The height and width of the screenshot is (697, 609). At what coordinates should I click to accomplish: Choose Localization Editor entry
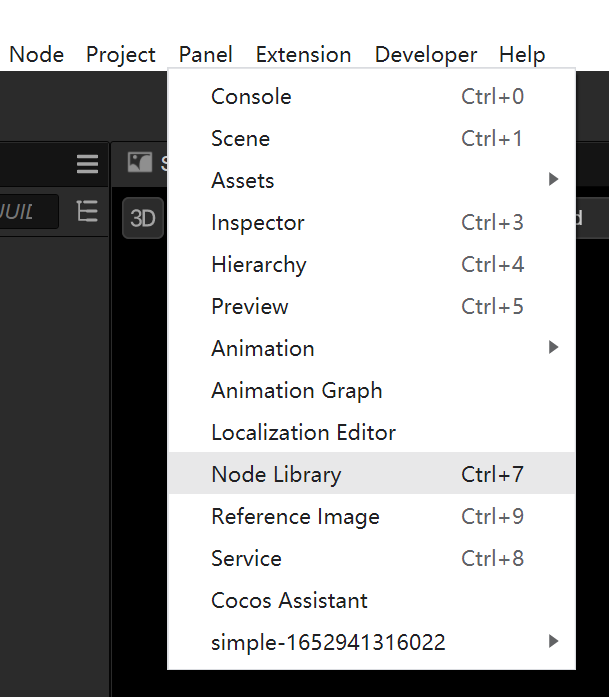pos(303,432)
